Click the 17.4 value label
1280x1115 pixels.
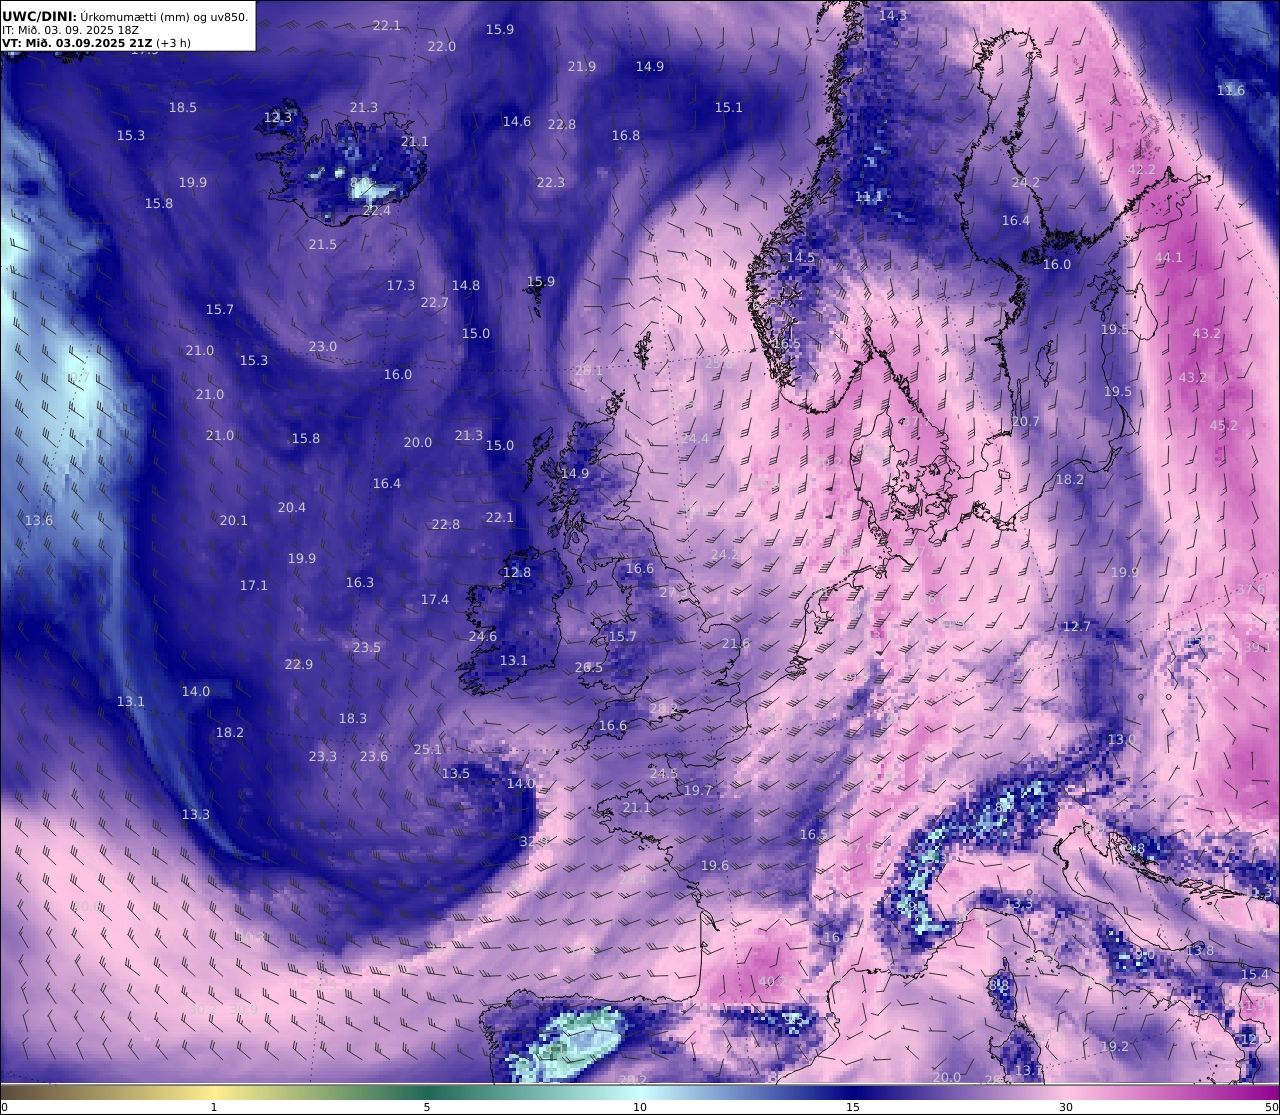435,600
